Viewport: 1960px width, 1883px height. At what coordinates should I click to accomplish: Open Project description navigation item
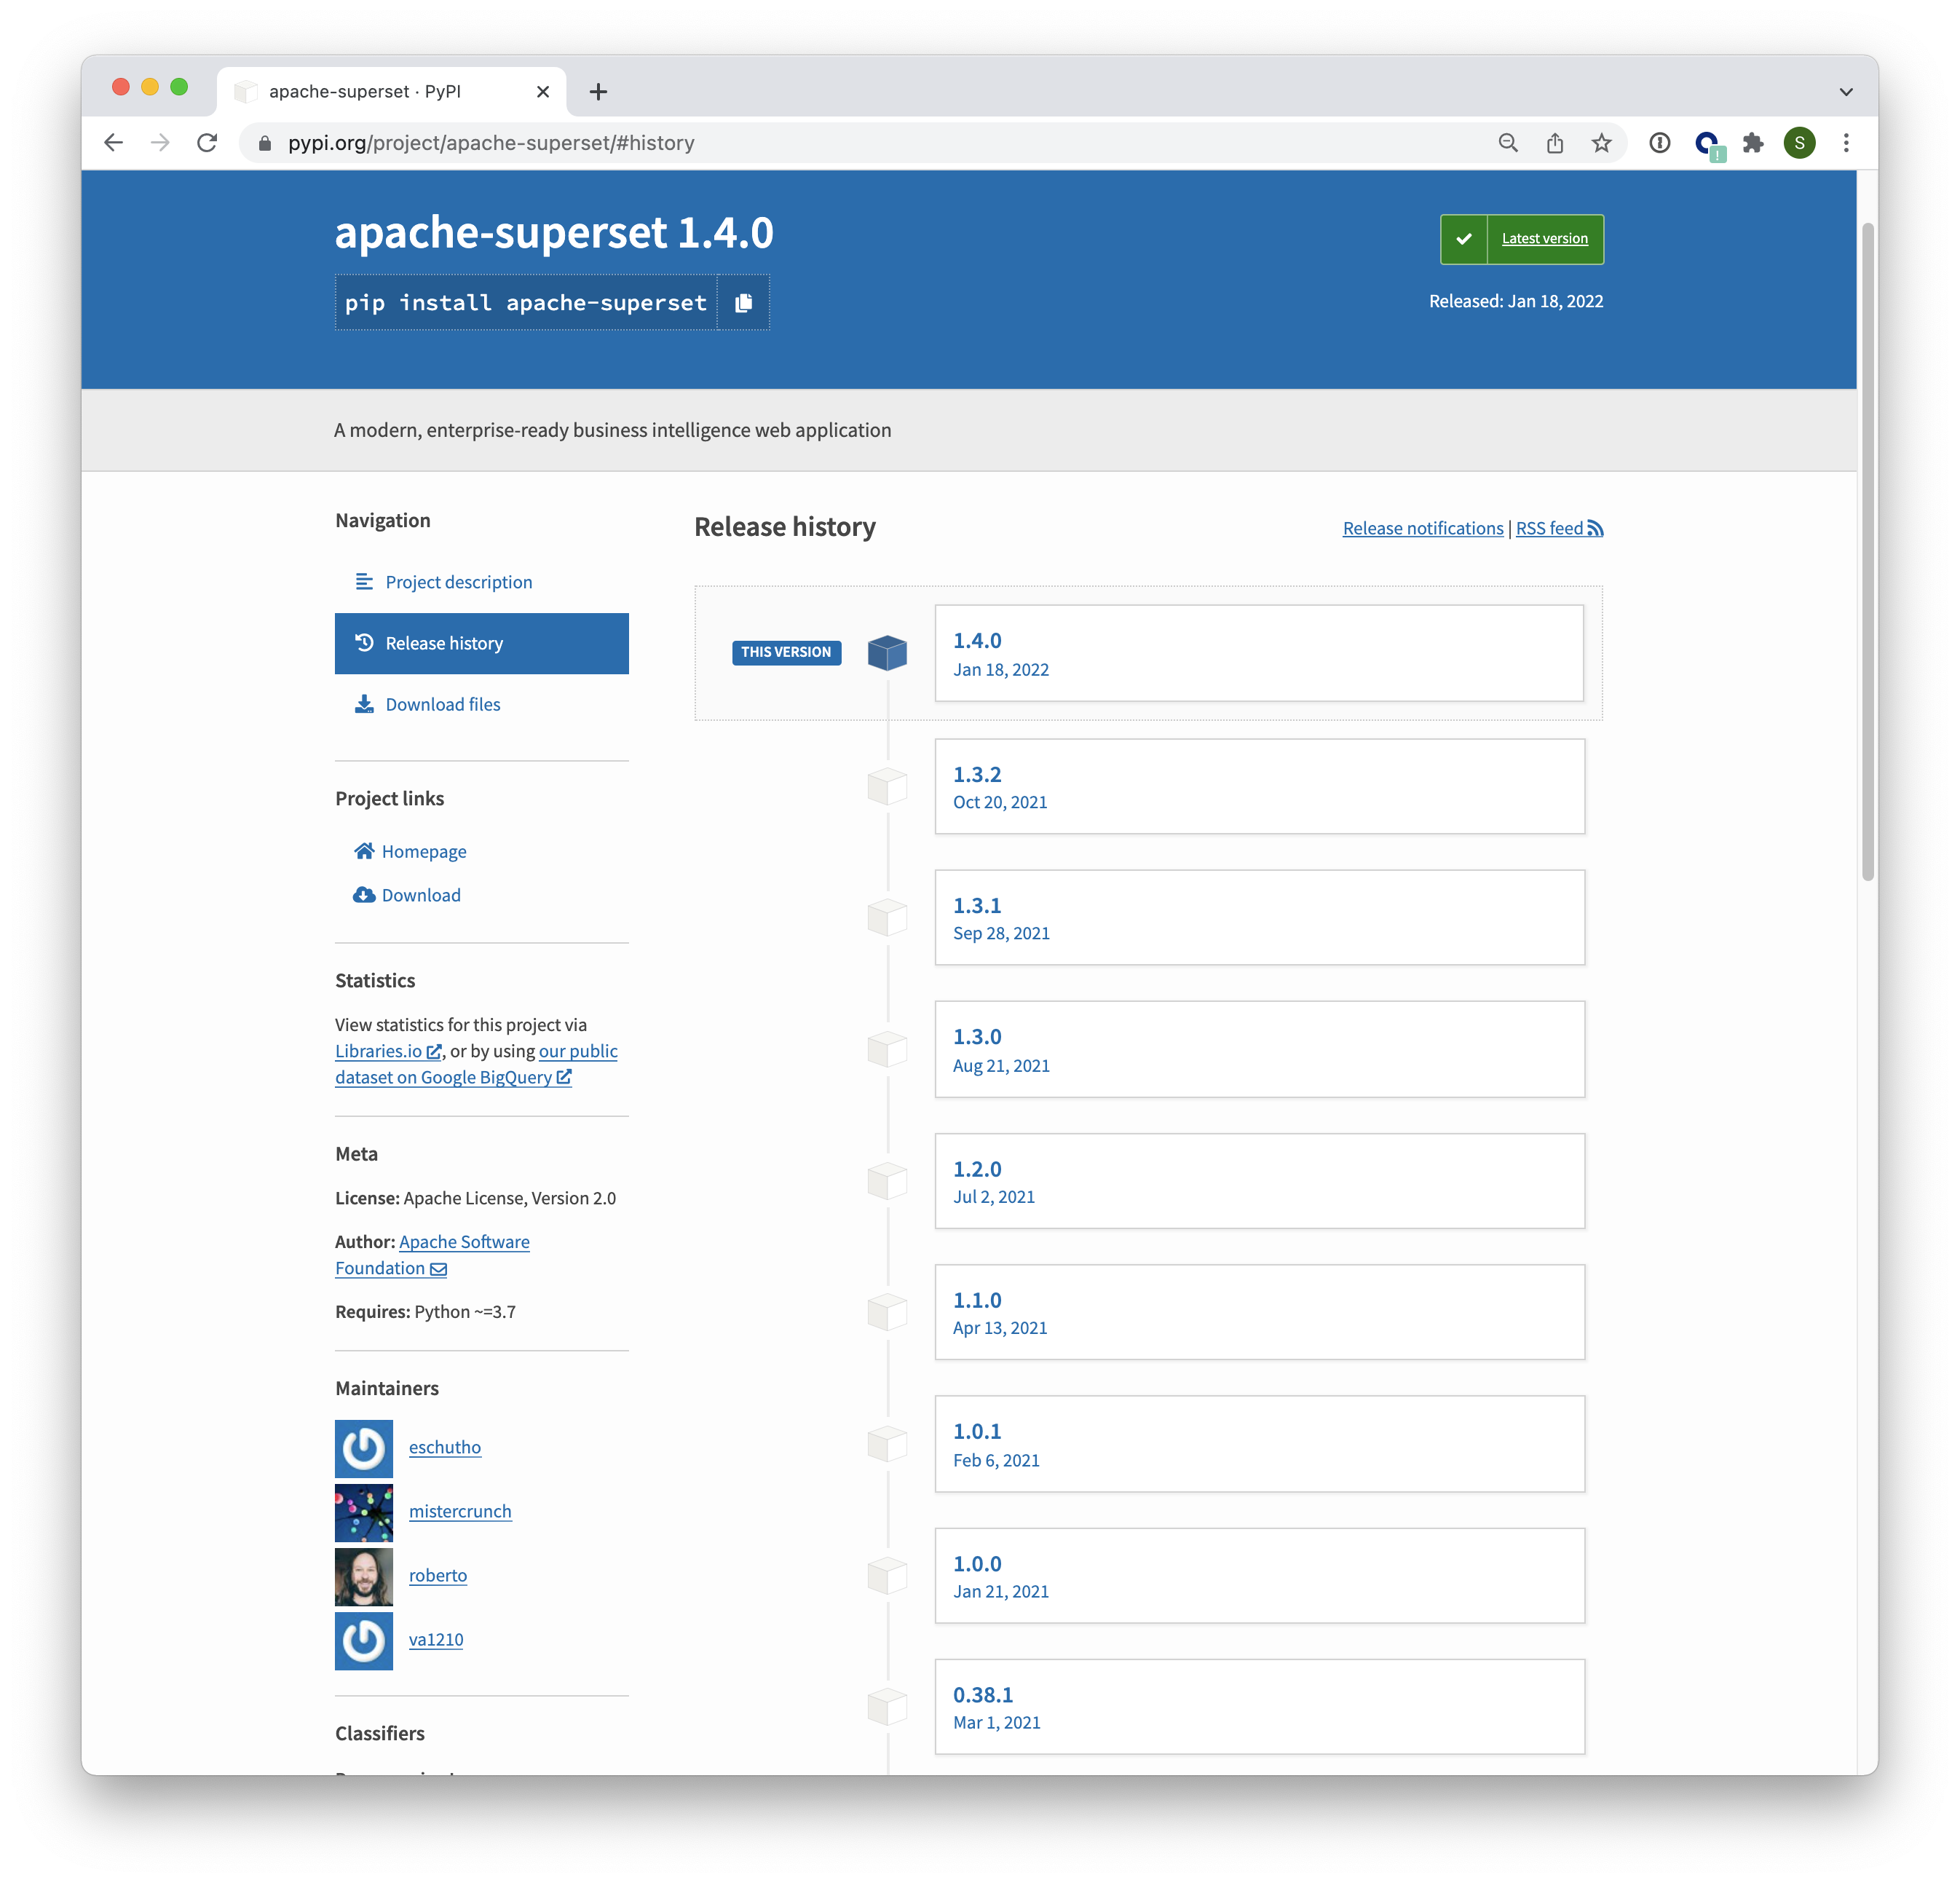click(x=458, y=582)
